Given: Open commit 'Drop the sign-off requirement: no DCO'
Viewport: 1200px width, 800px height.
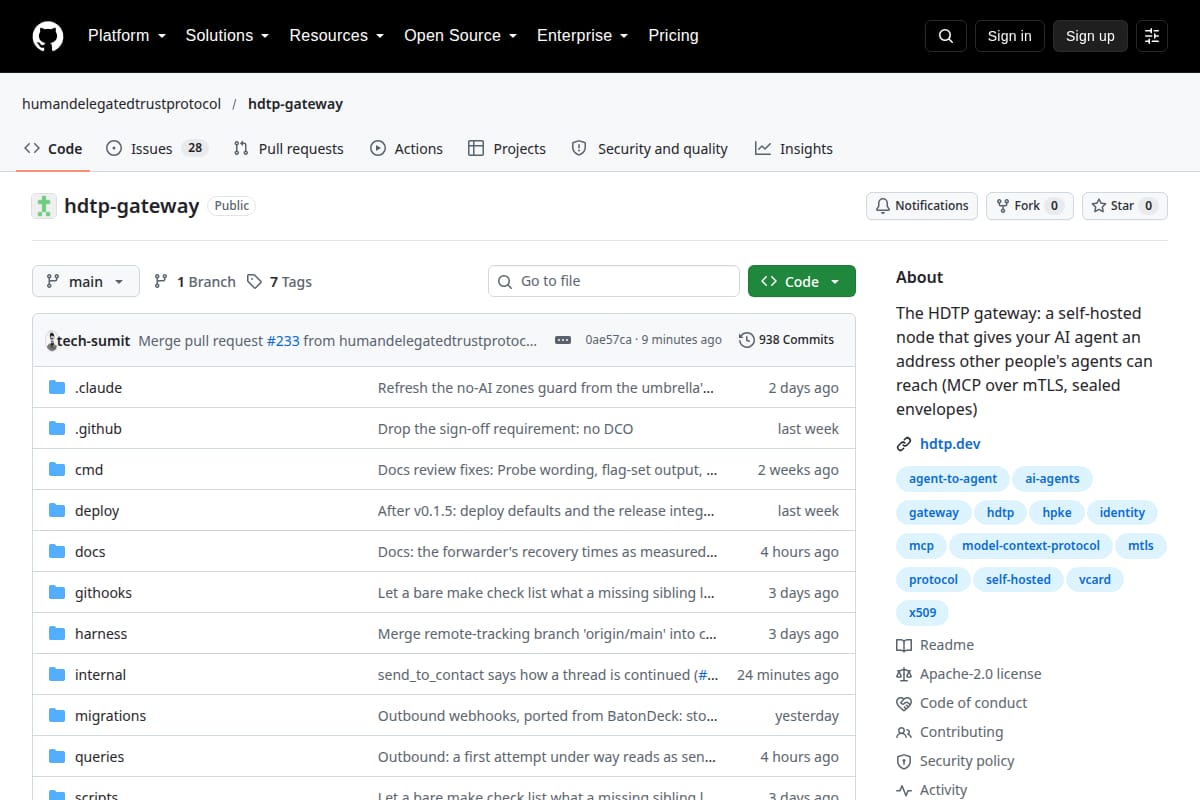Looking at the screenshot, I should (x=505, y=429).
